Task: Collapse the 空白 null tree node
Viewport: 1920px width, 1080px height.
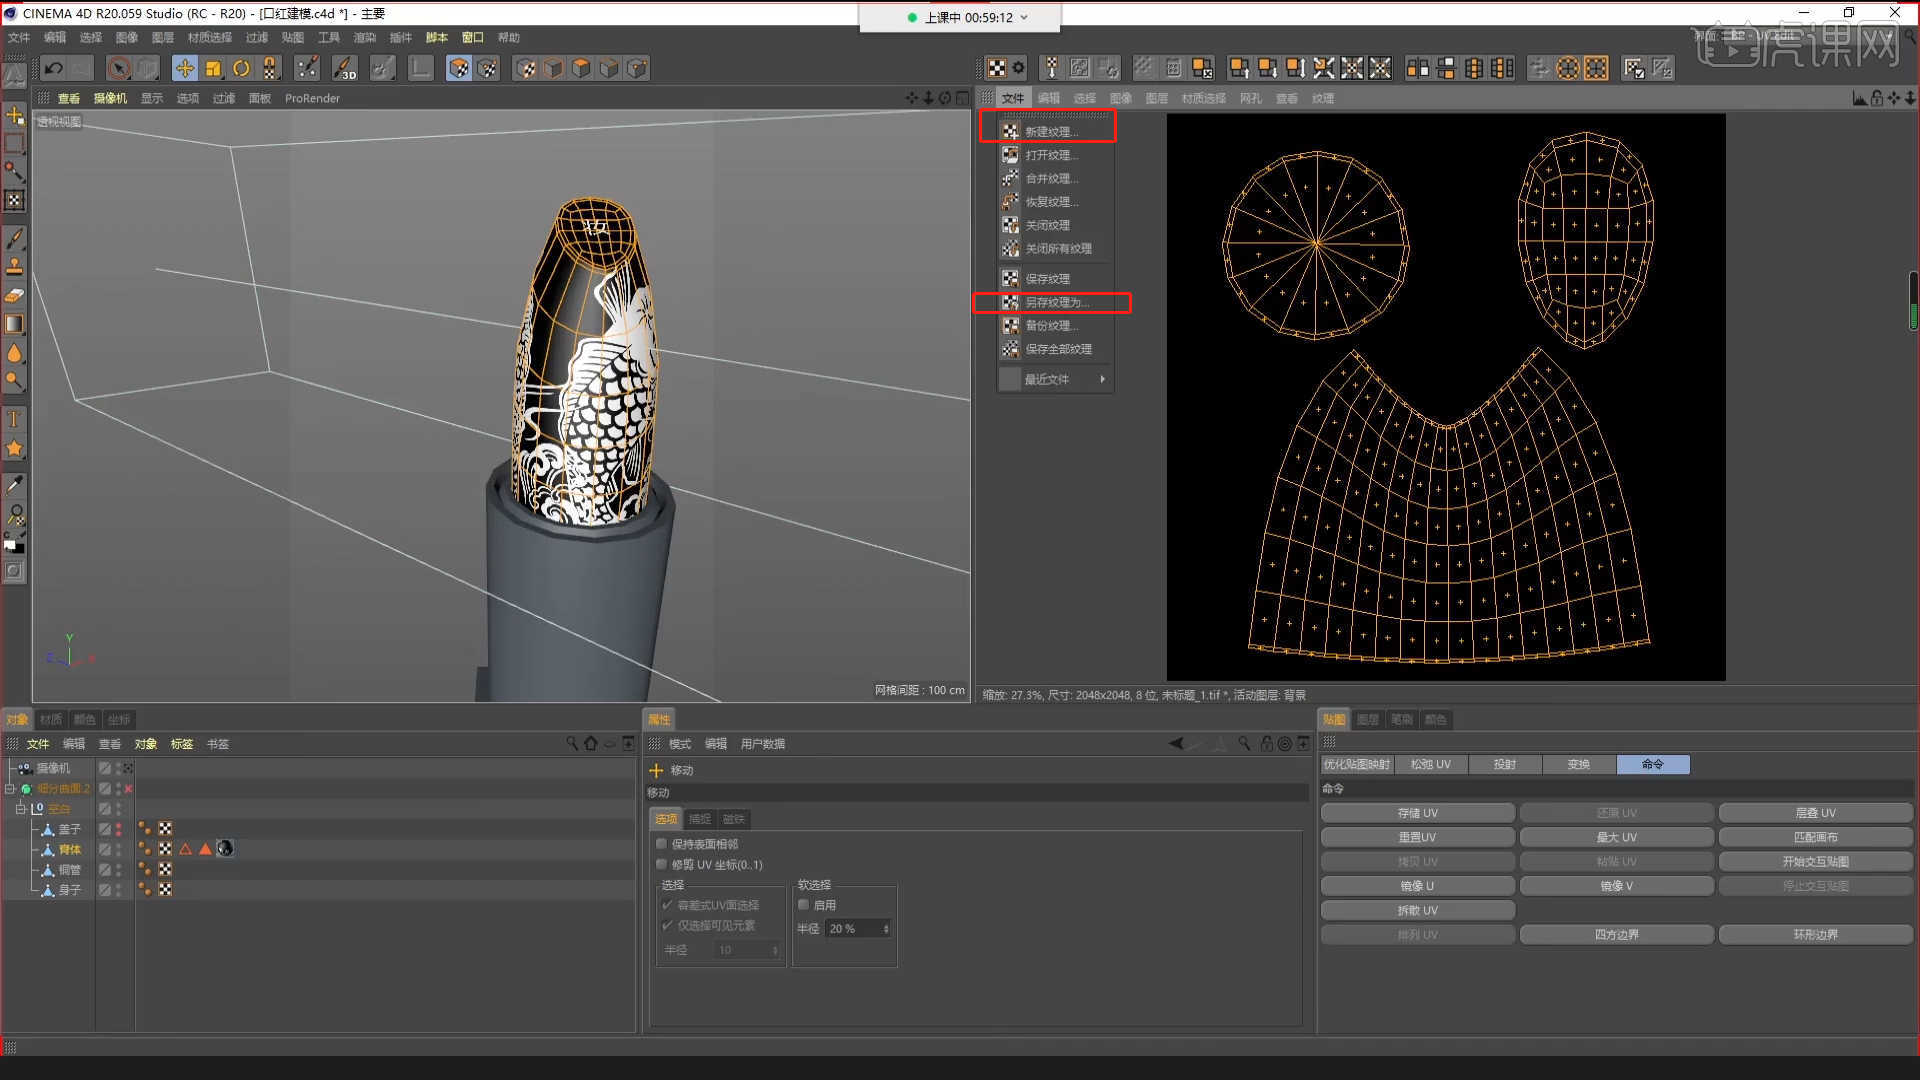Action: click(20, 808)
